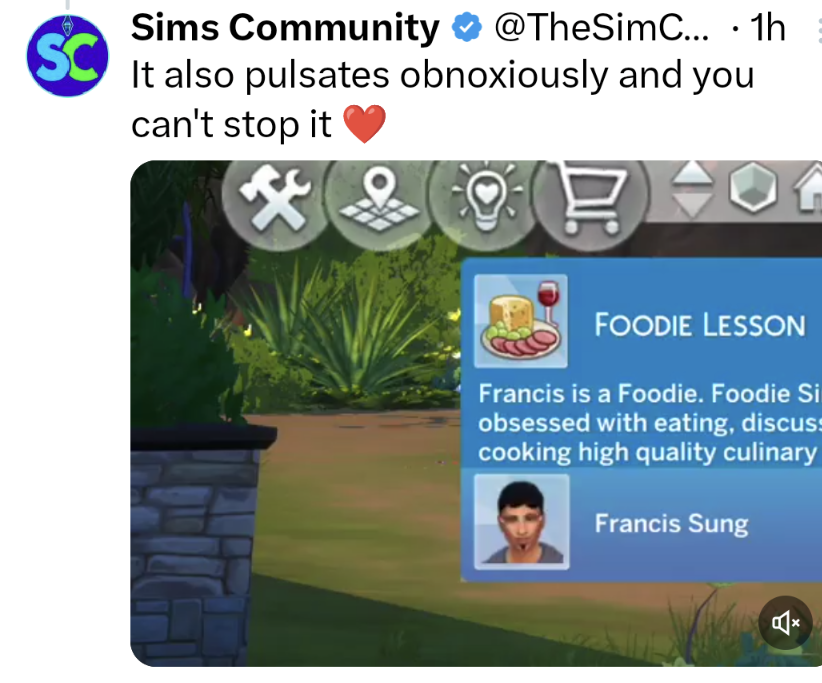The width and height of the screenshot is (822, 683).
Task: Click the blue verified badge
Action: 467,27
